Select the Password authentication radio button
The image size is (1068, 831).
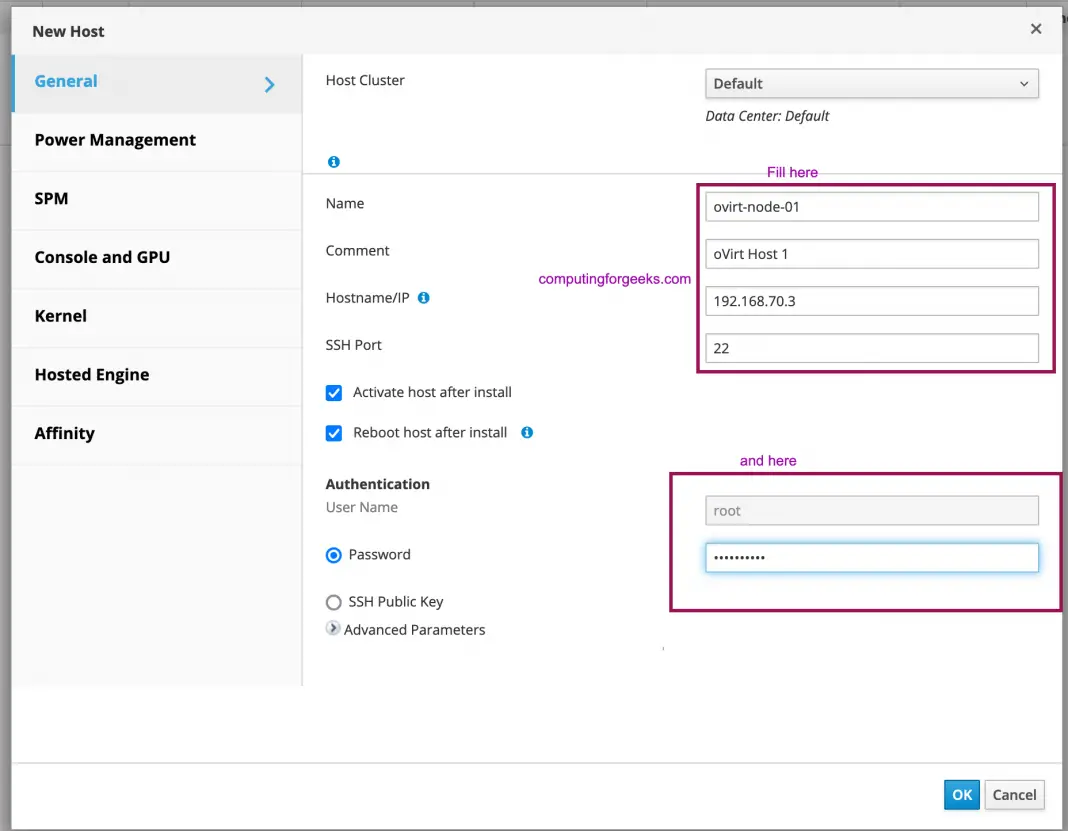[x=333, y=554]
